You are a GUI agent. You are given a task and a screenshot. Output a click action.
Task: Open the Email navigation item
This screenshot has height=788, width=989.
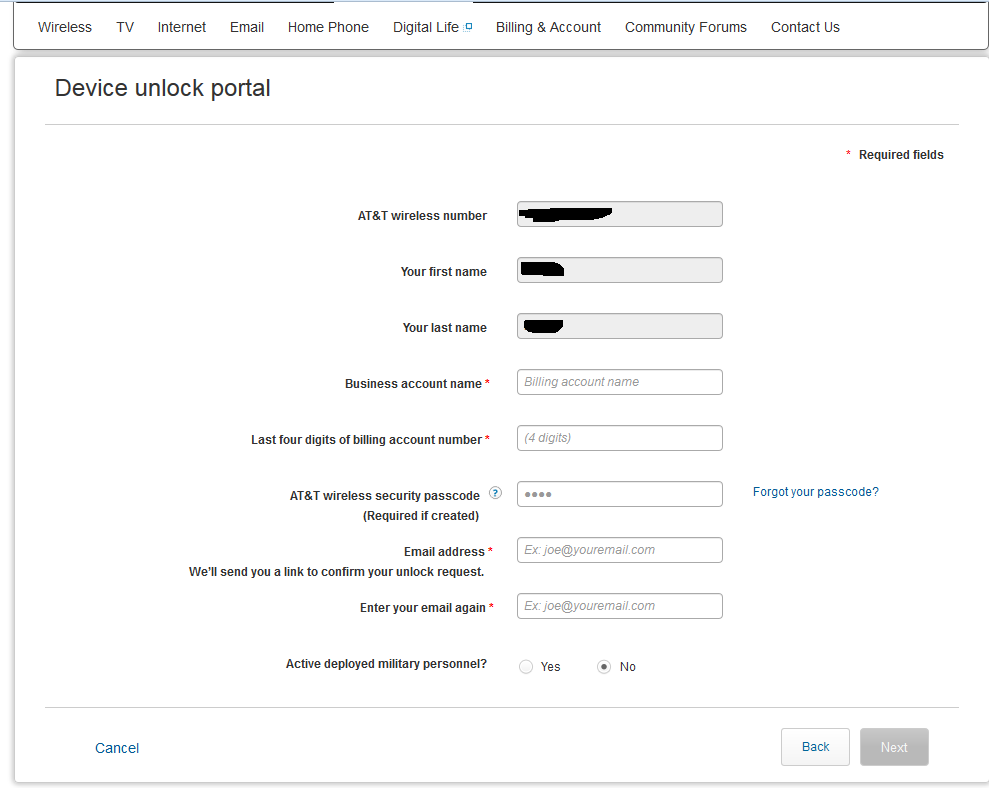(x=247, y=27)
